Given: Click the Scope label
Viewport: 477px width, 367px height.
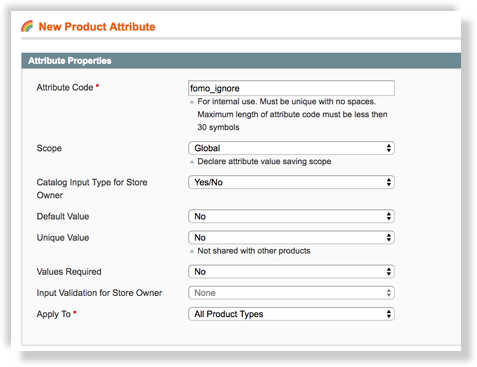Looking at the screenshot, I should (x=49, y=148).
